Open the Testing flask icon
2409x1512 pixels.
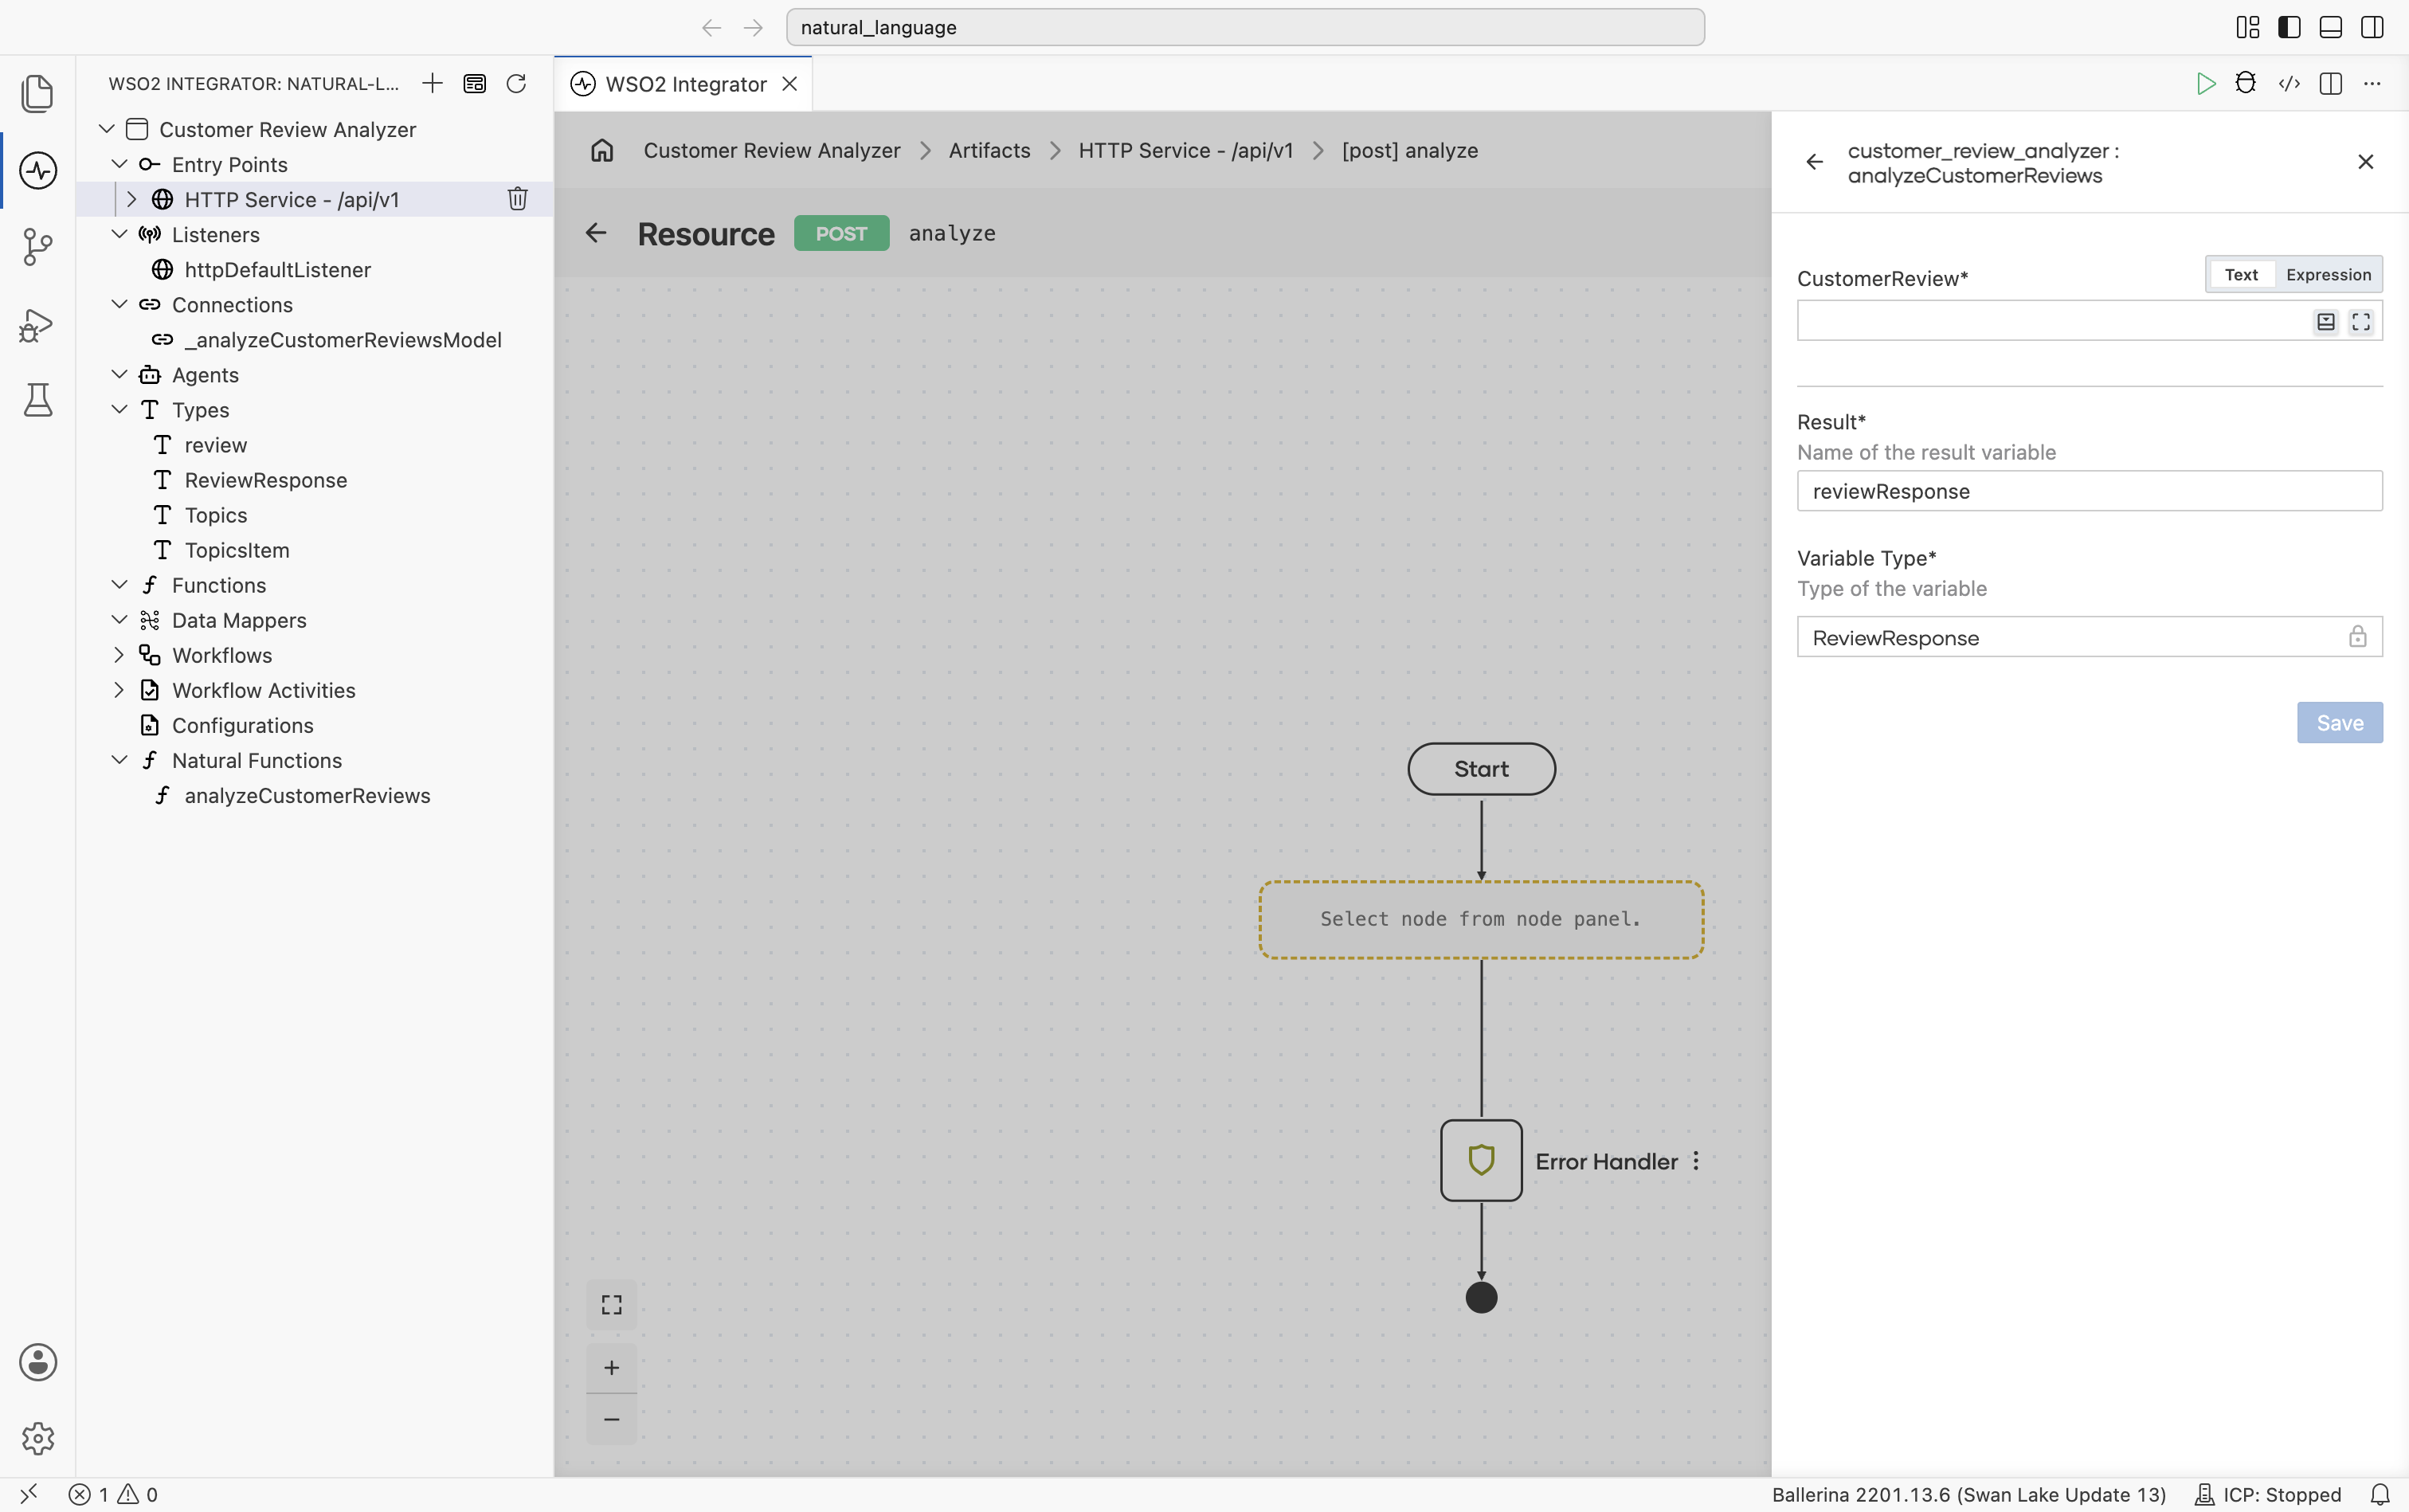[37, 400]
